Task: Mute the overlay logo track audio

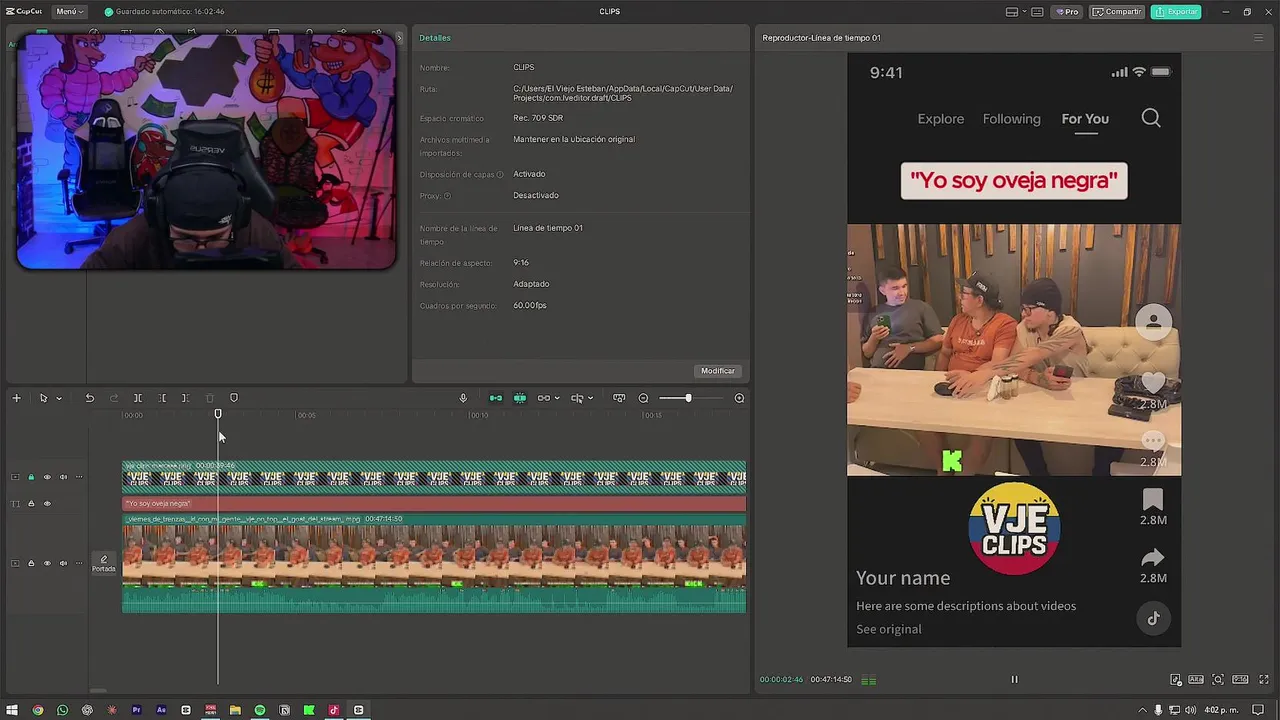Action: pyautogui.click(x=63, y=477)
